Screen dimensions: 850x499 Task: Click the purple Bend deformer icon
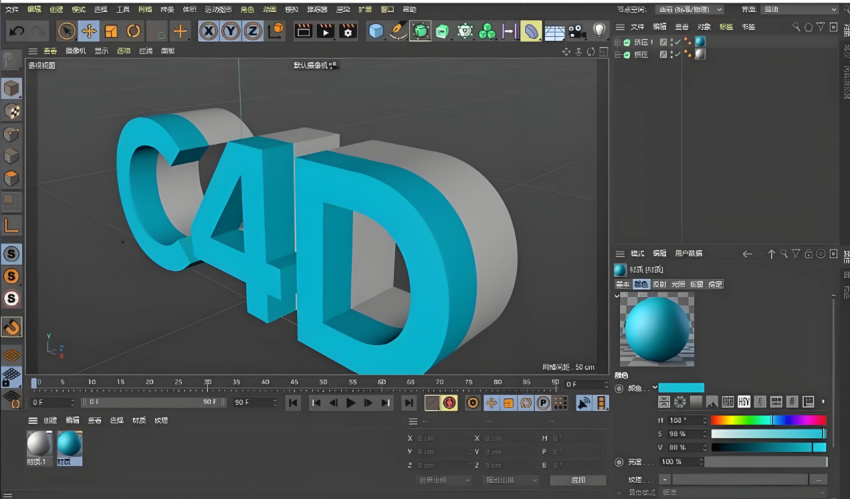pyautogui.click(x=509, y=31)
